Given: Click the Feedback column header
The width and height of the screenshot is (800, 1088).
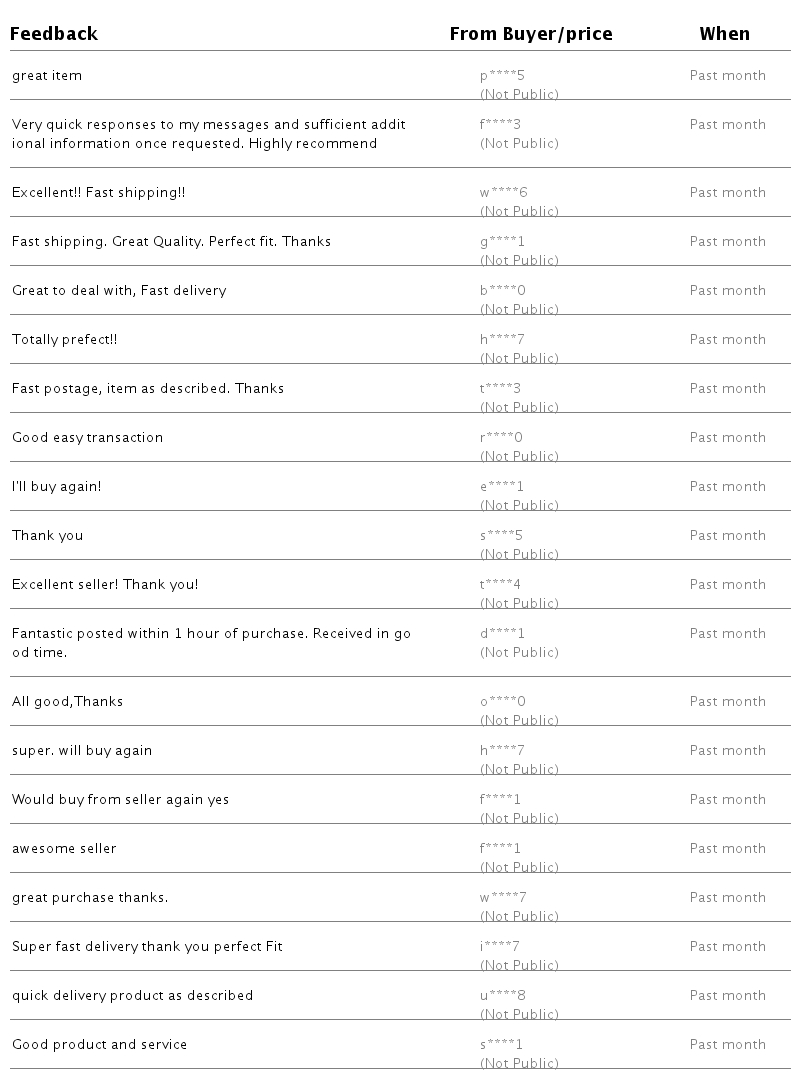Looking at the screenshot, I should [54, 34].
